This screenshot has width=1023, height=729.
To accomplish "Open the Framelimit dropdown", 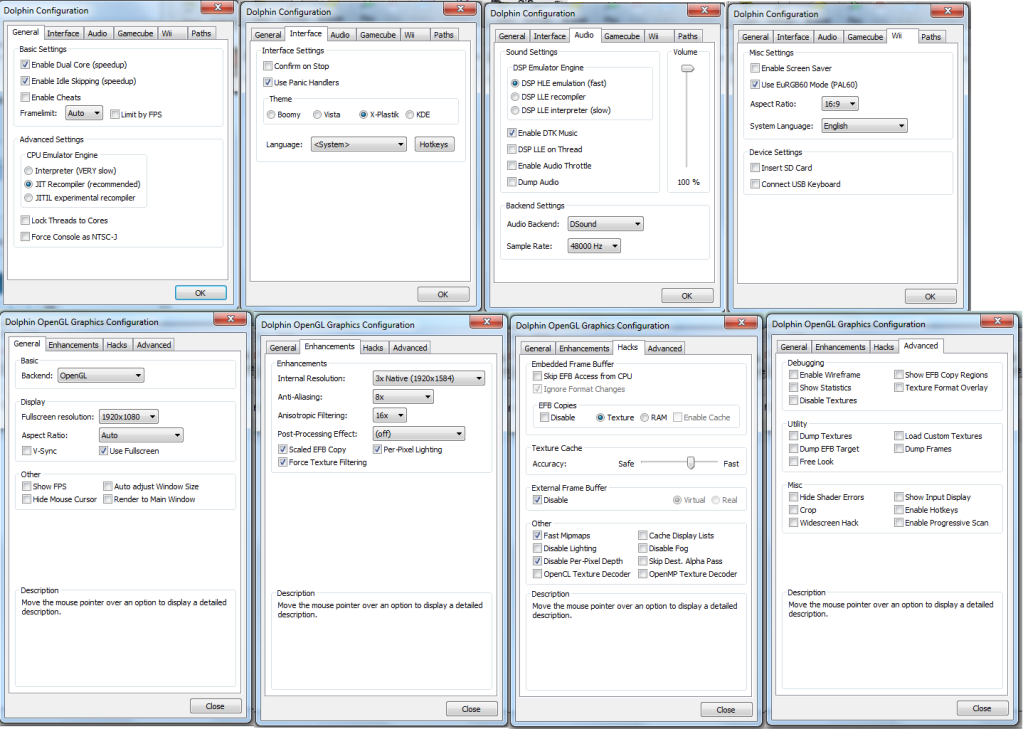I will pos(84,114).
